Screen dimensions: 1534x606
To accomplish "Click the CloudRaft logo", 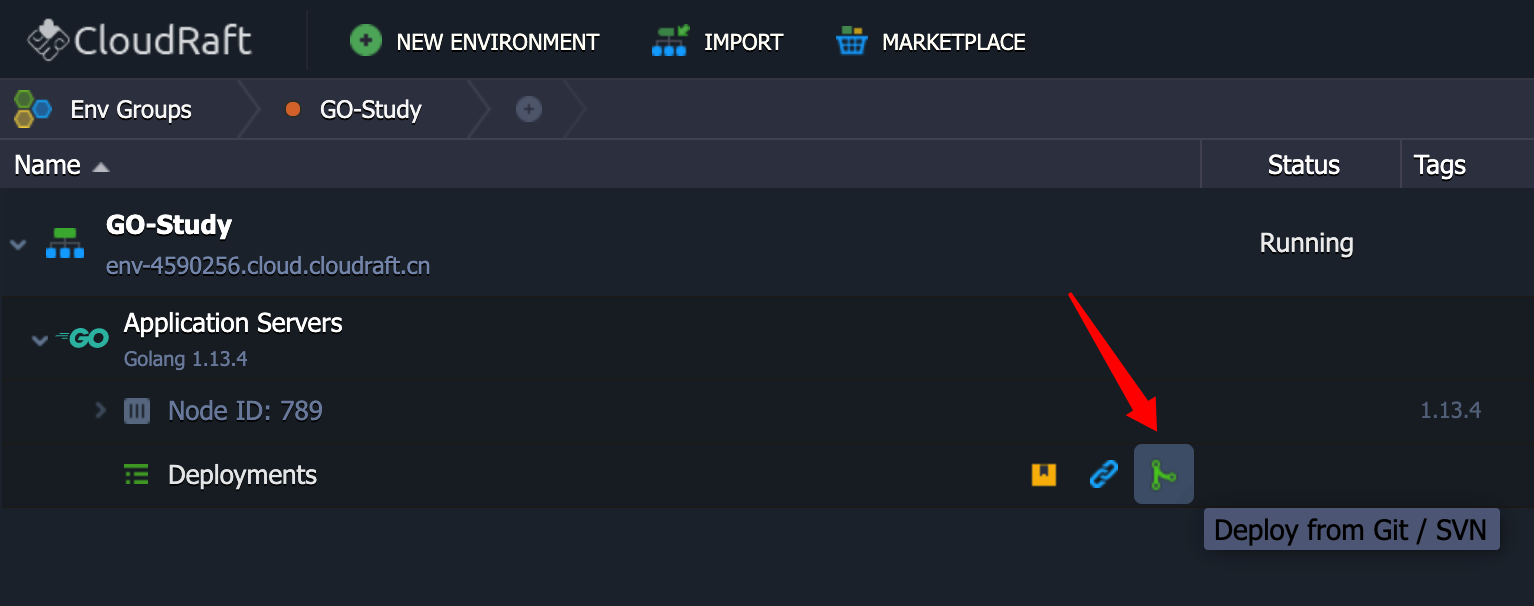I will (139, 41).
